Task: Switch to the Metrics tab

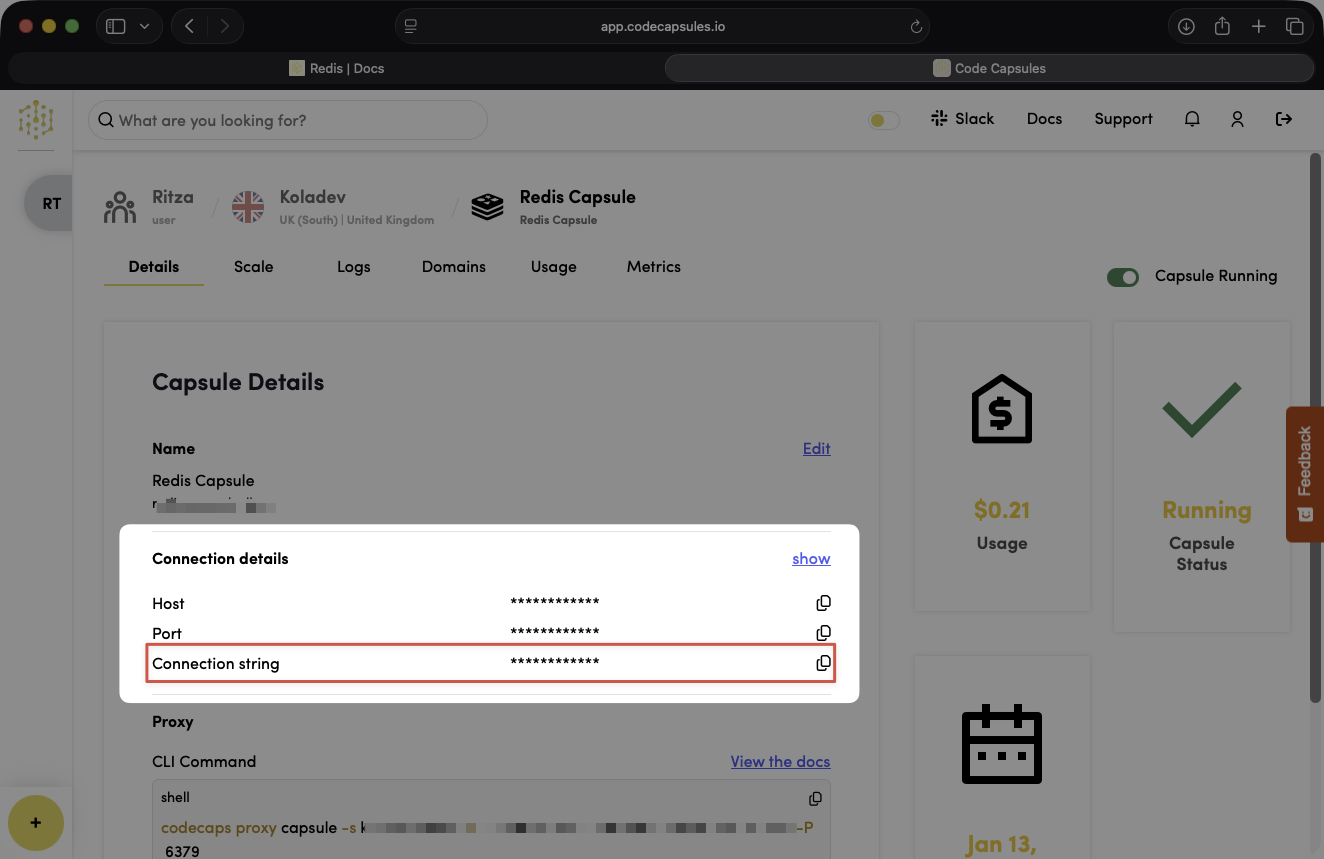Action: tap(653, 267)
